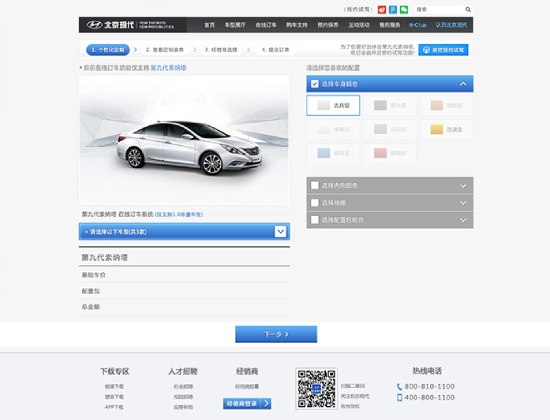This screenshot has width=550, height=420.
Task: Click the 400-800-1100 hotline number
Action: (429, 397)
